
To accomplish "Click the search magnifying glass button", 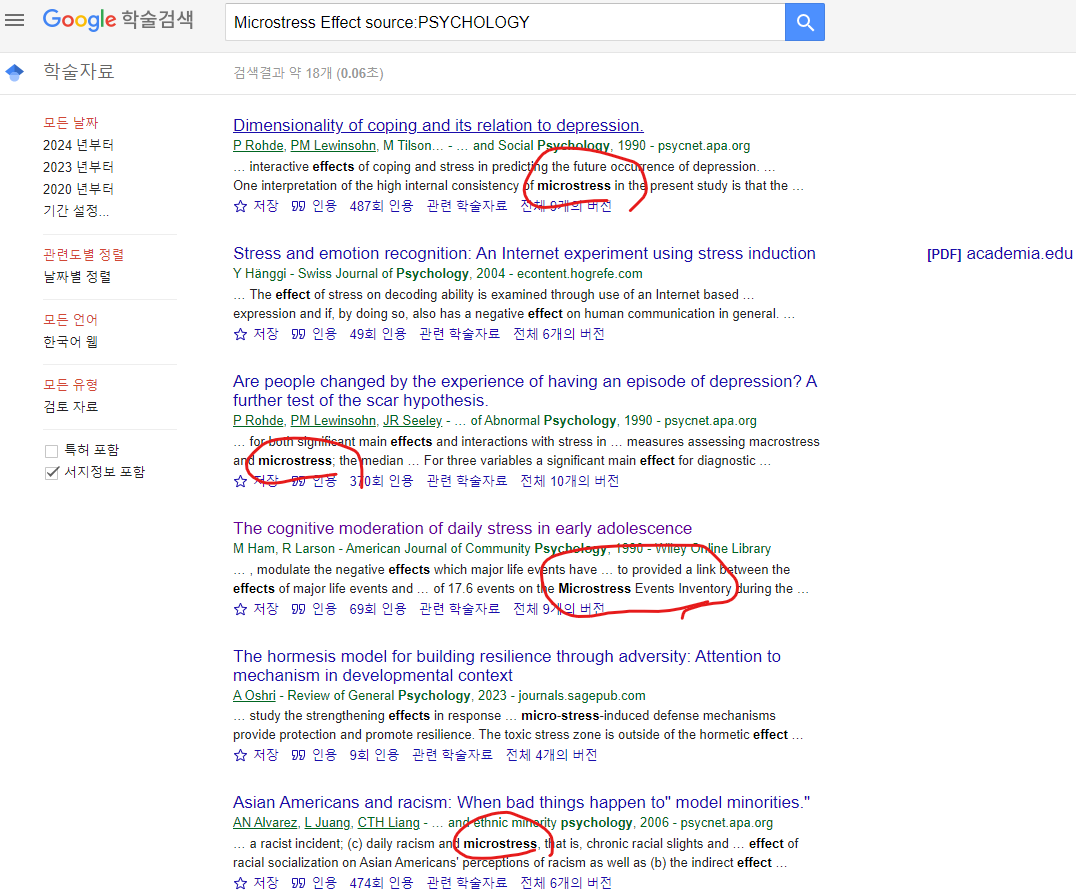I will pyautogui.click(x=804, y=21).
